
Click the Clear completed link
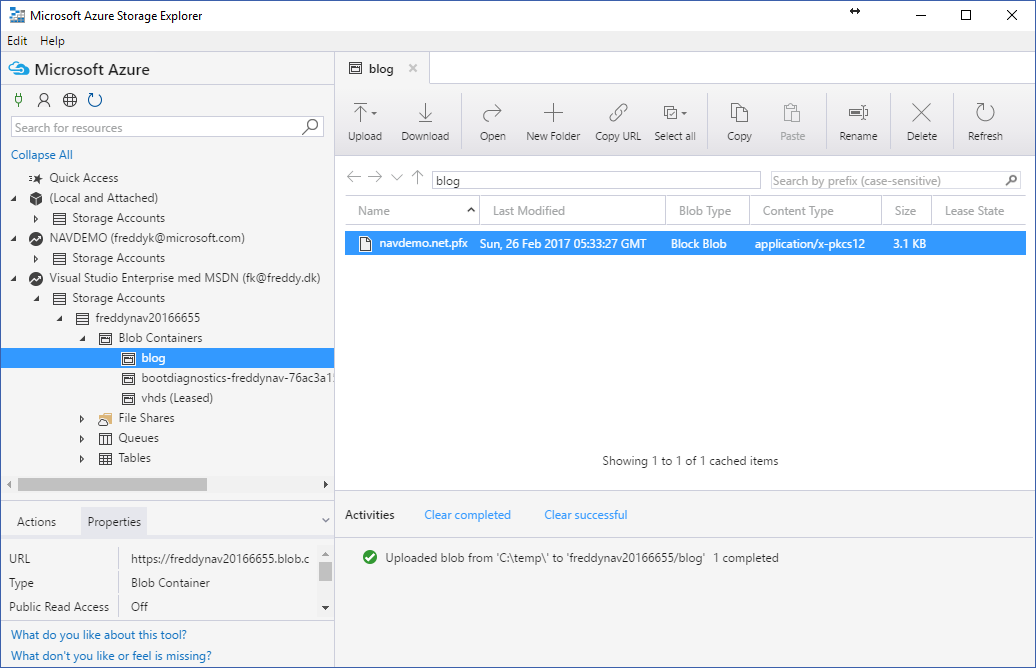[467, 515]
